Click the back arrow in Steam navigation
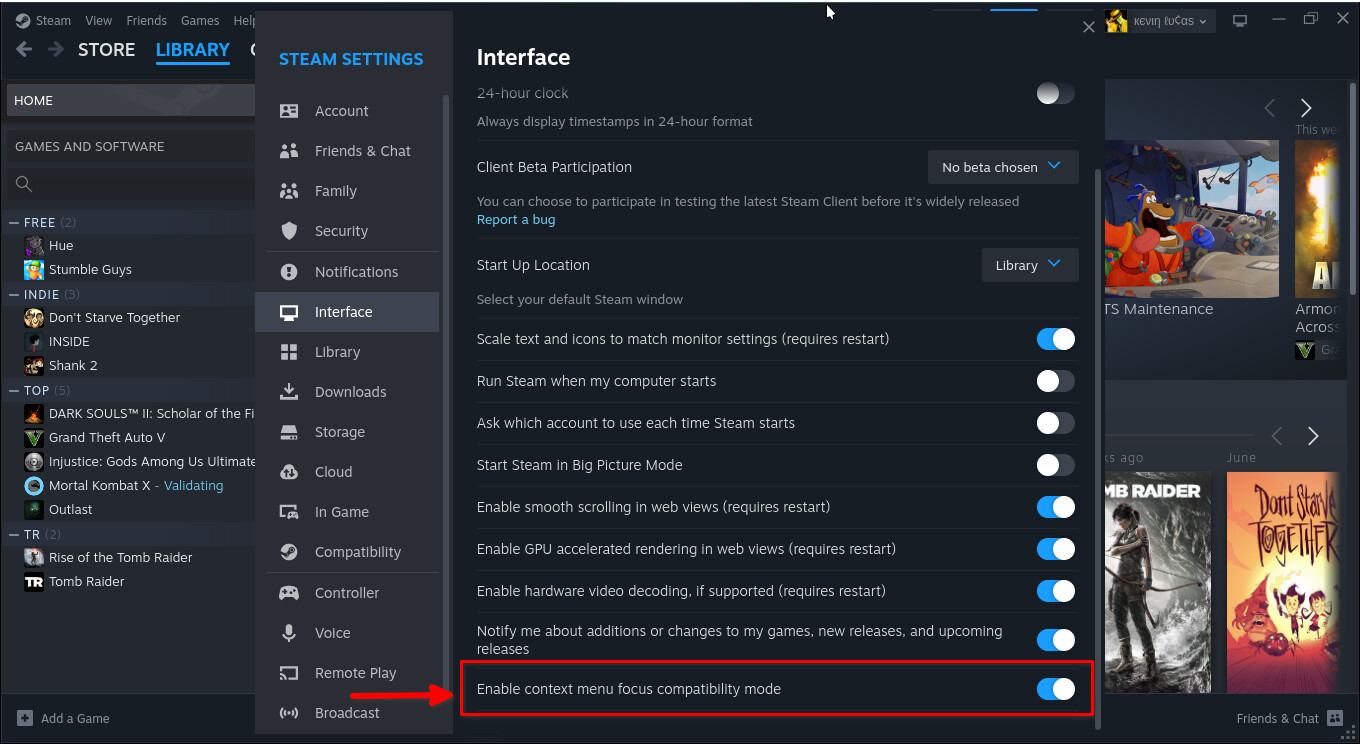 pyautogui.click(x=24, y=50)
